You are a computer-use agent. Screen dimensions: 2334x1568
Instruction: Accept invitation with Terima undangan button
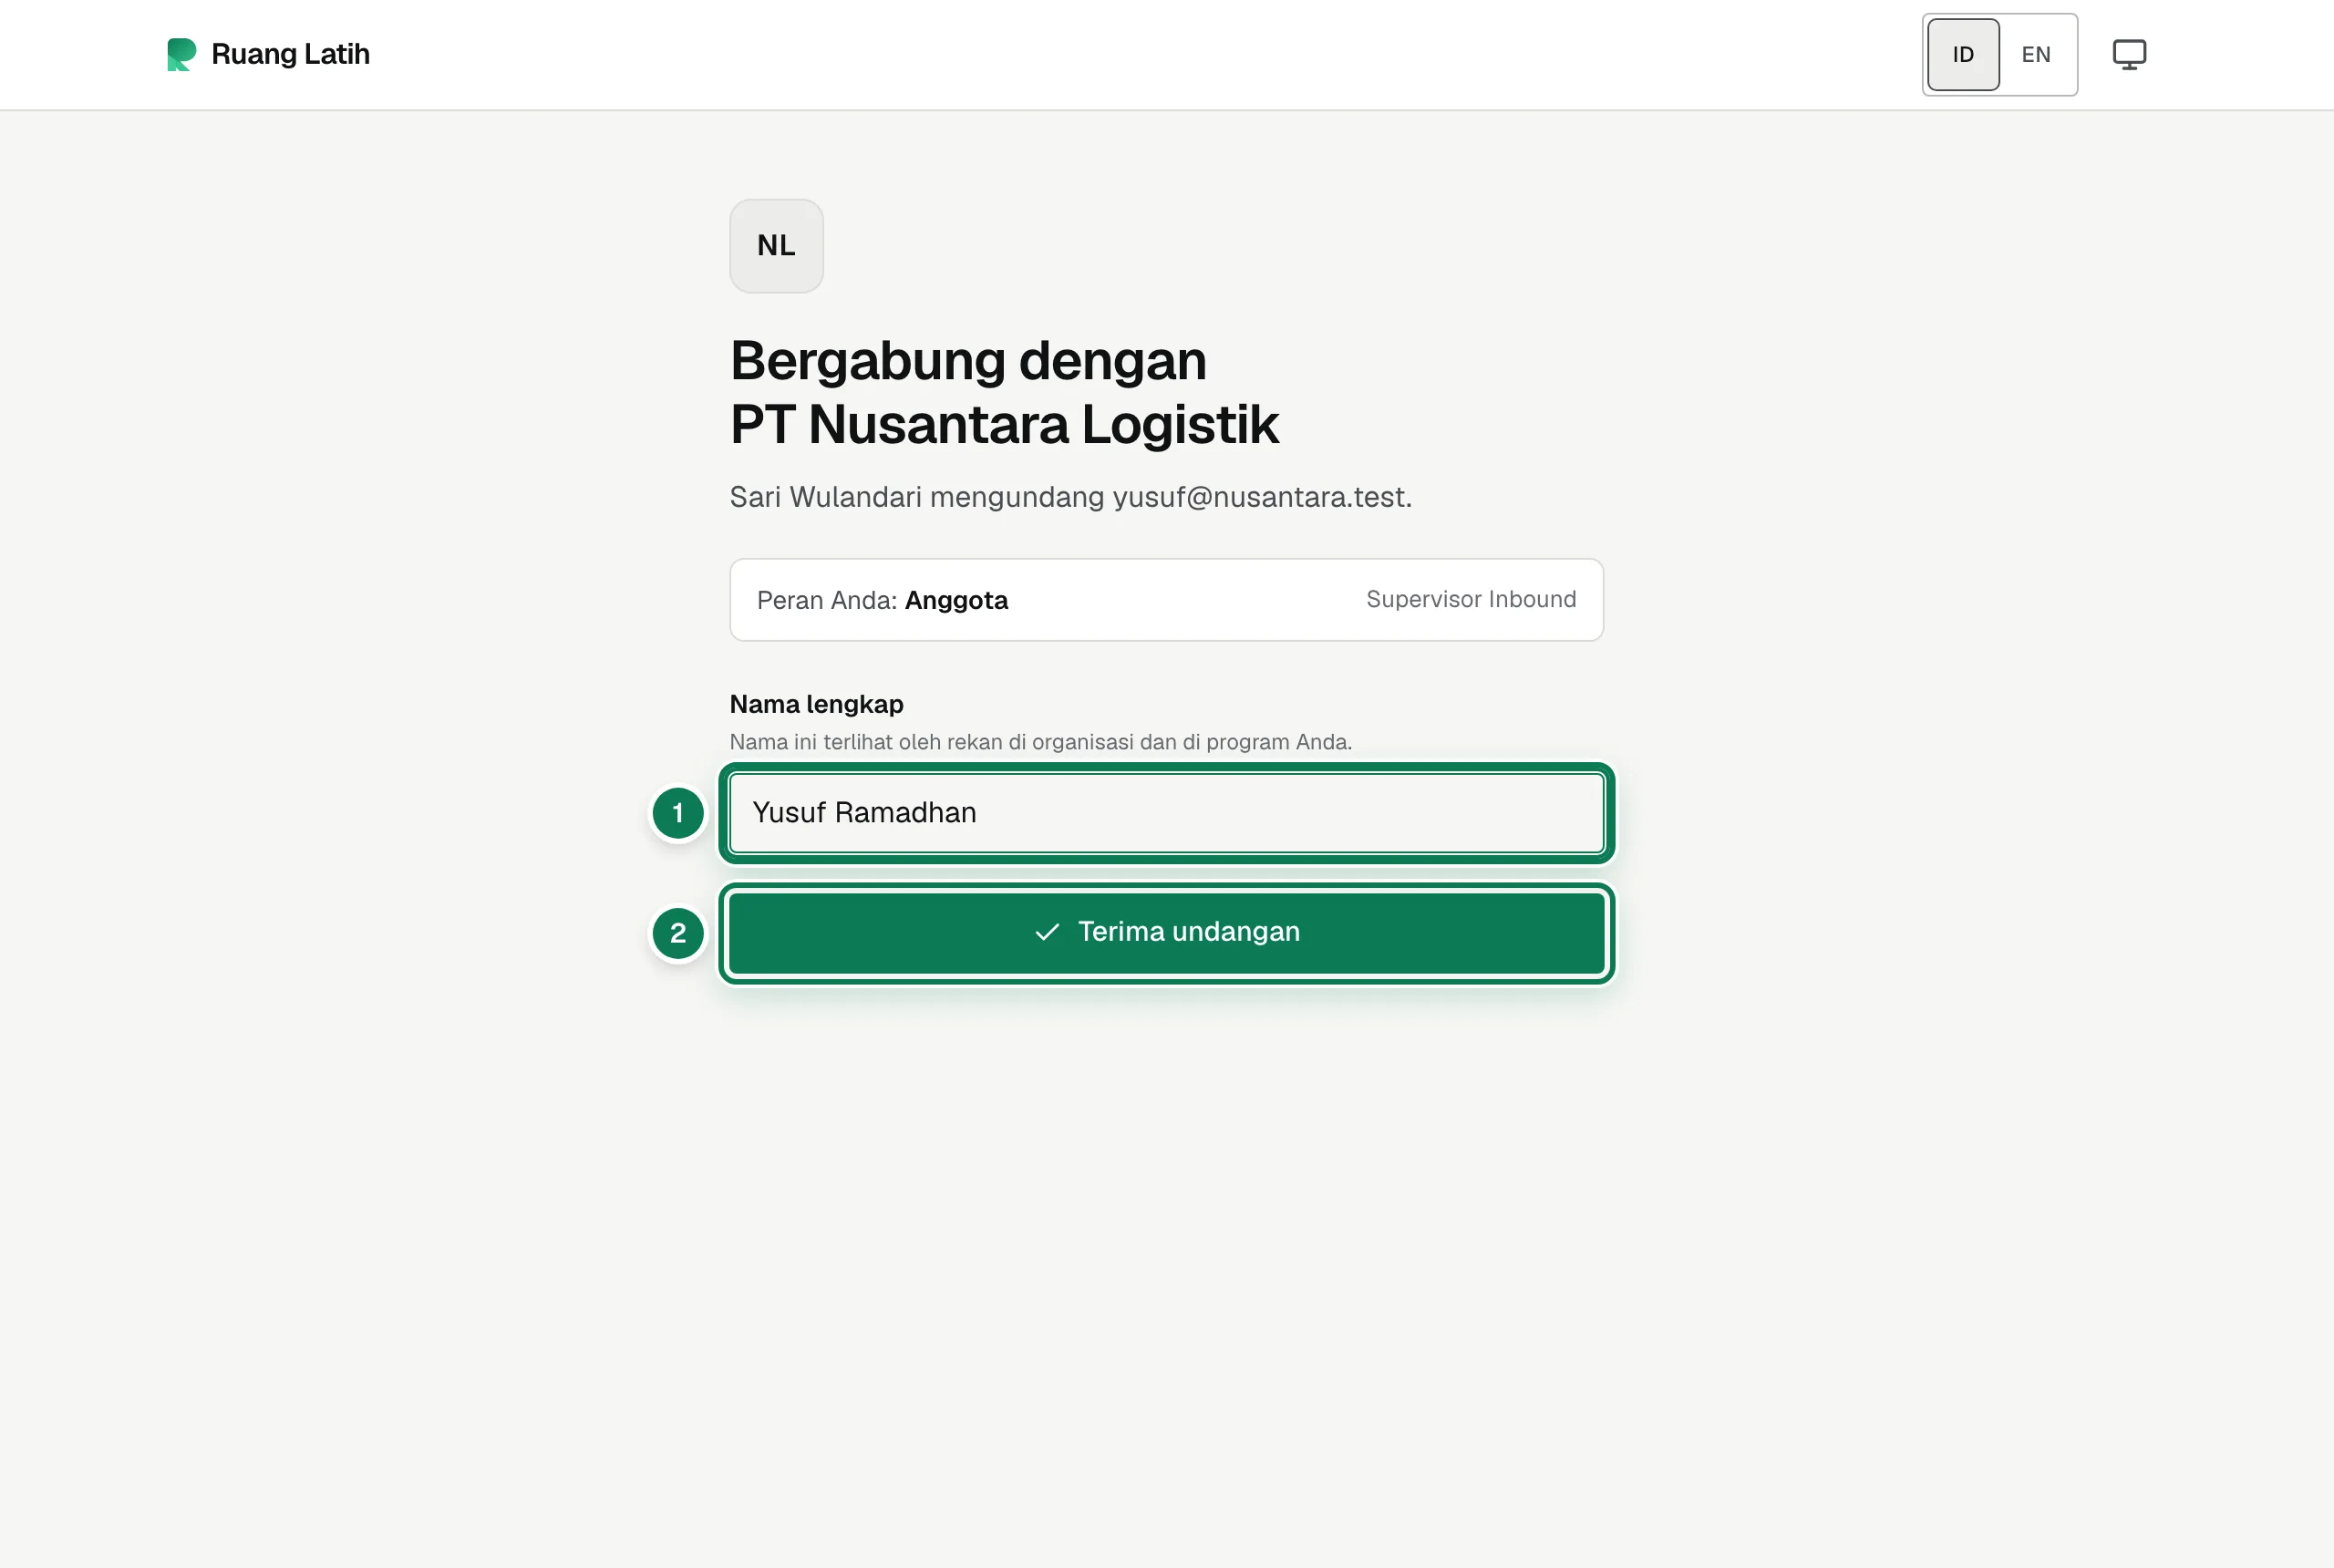coord(1166,932)
